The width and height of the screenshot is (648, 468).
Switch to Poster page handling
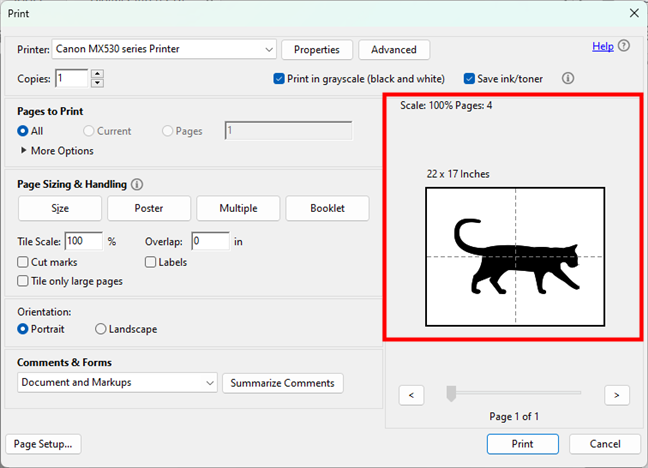[149, 208]
